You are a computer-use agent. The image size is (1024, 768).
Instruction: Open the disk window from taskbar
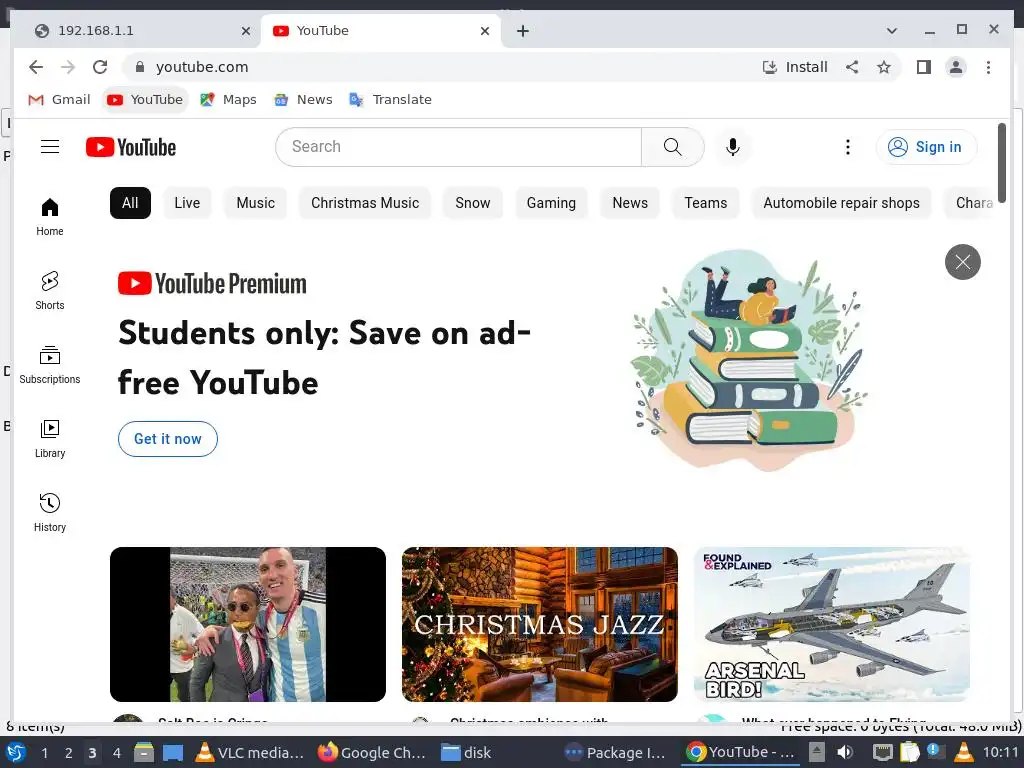466,753
